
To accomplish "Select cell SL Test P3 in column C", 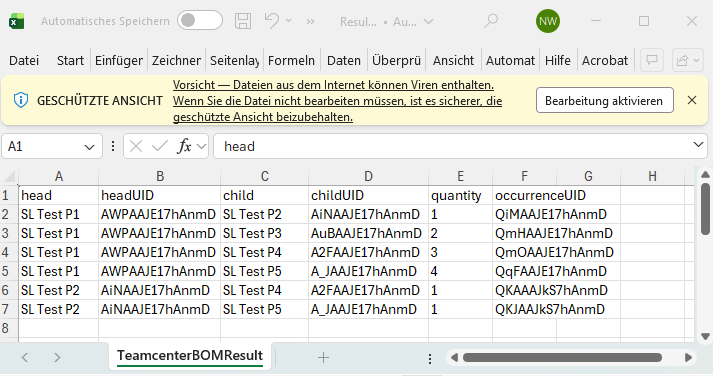I will (x=265, y=233).
